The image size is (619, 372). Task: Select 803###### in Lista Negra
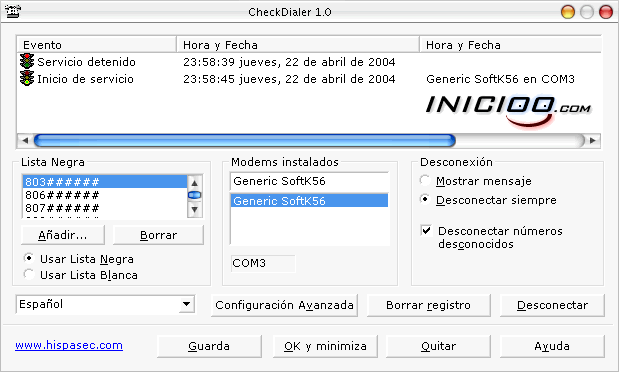coord(105,182)
